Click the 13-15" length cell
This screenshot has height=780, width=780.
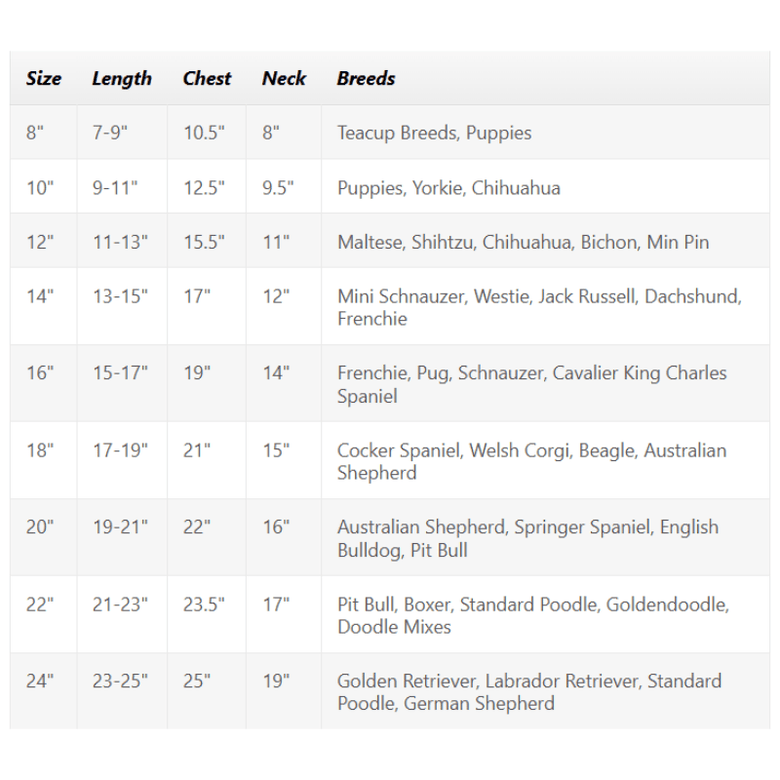click(122, 306)
